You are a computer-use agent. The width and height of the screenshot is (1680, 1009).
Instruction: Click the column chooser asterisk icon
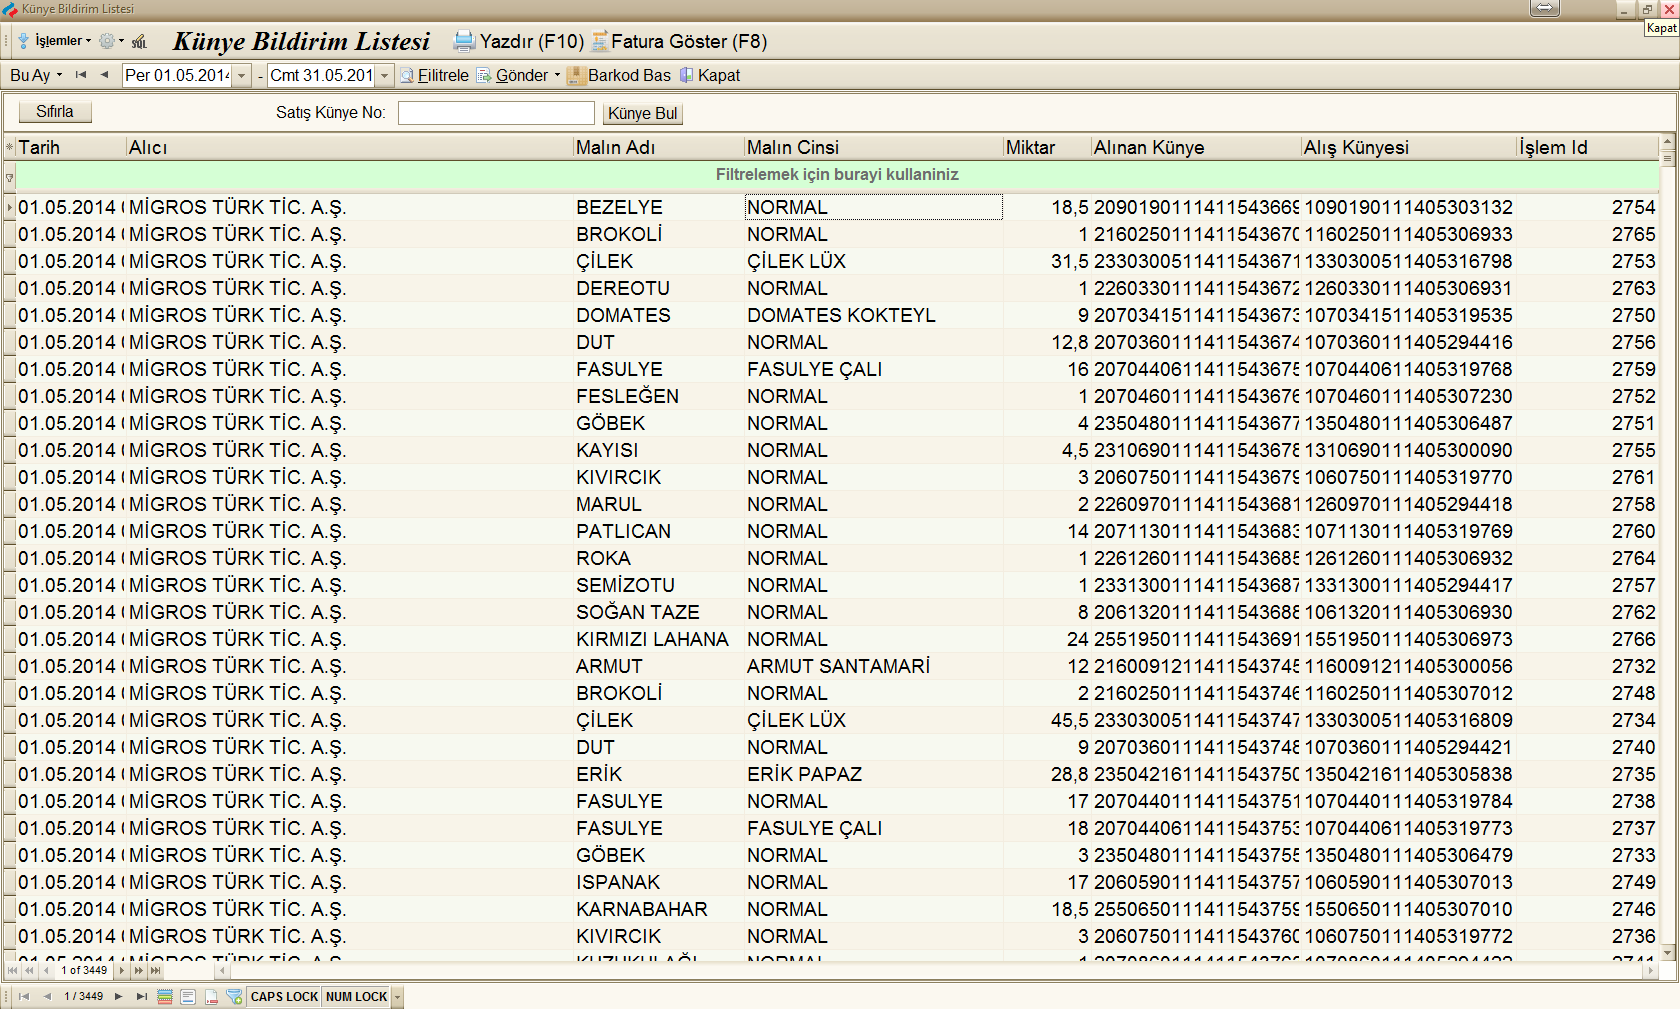[9, 147]
